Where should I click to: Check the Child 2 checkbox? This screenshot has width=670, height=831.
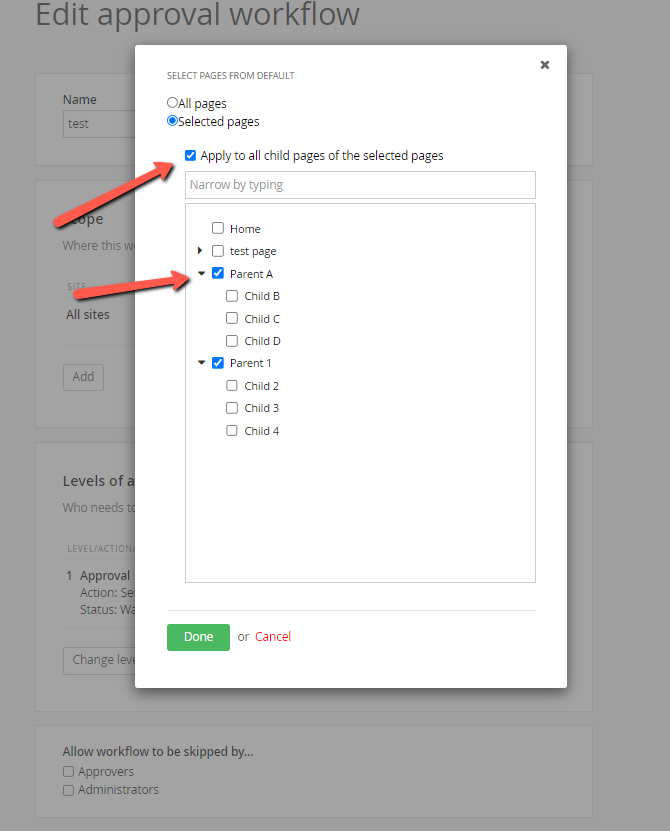pyautogui.click(x=232, y=385)
